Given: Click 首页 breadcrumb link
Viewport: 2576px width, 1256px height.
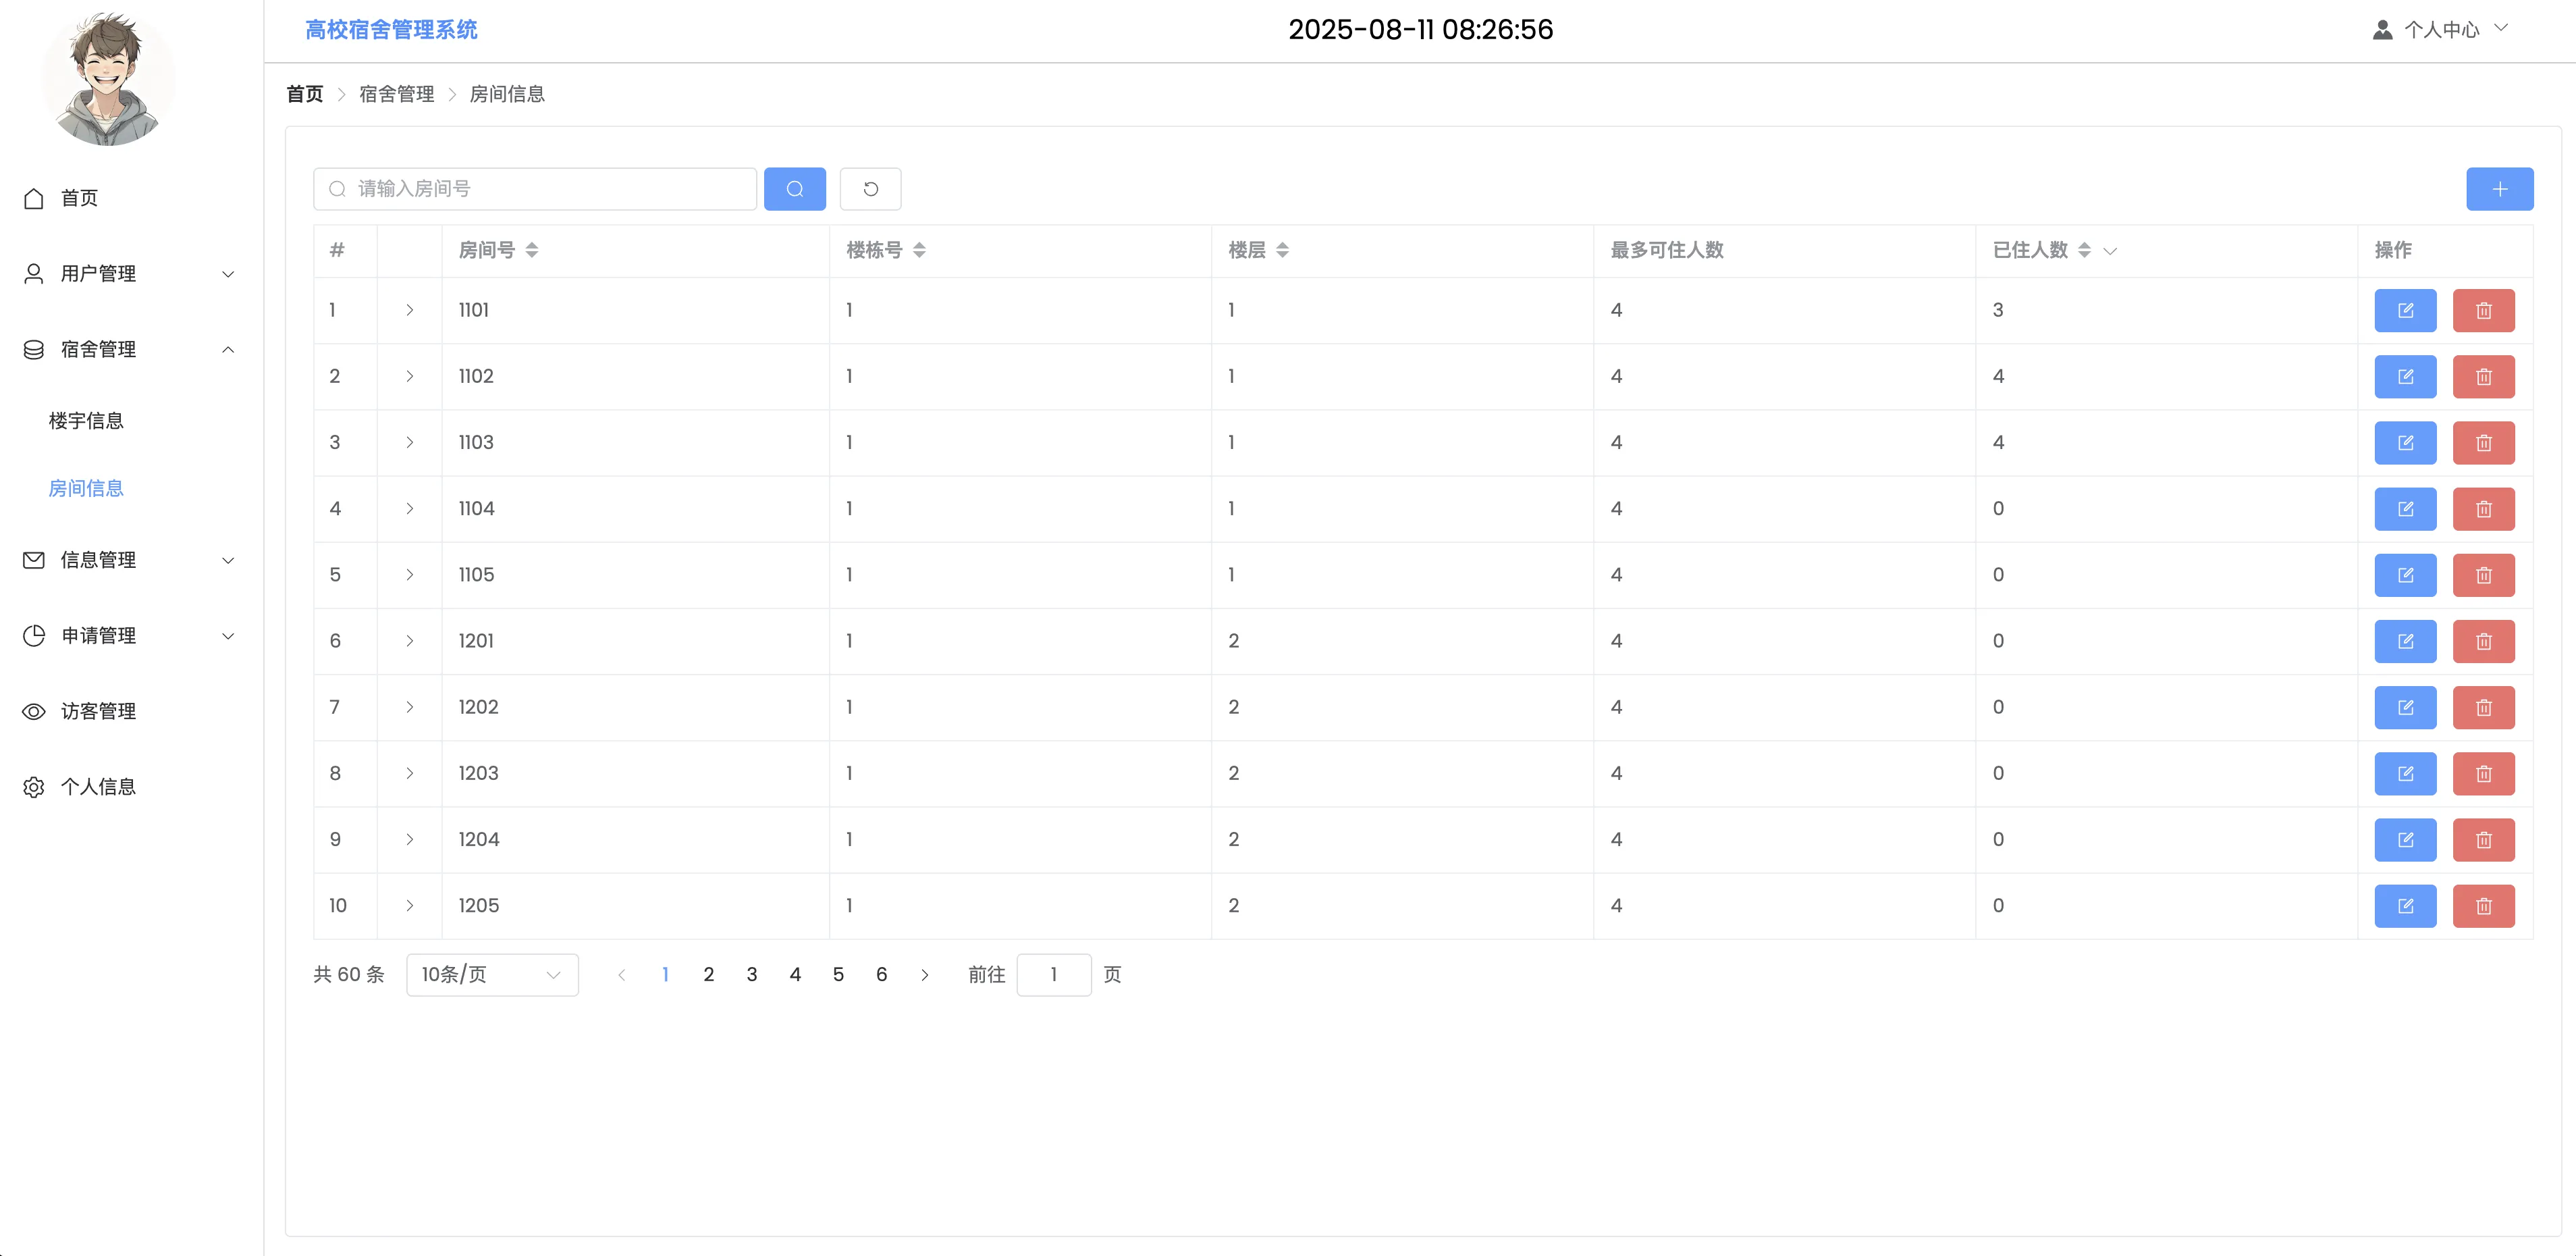Looking at the screenshot, I should tap(304, 94).
